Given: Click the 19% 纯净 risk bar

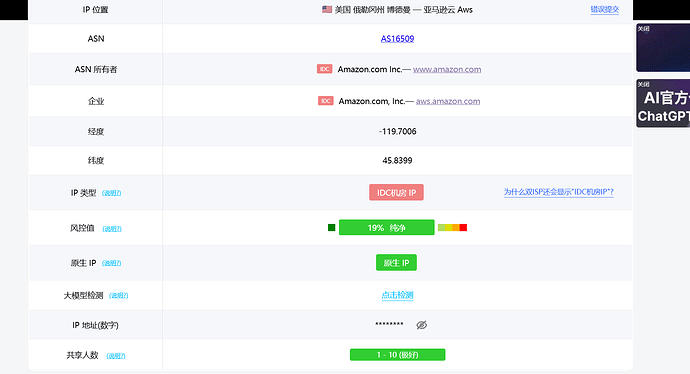Looking at the screenshot, I should click(x=386, y=227).
